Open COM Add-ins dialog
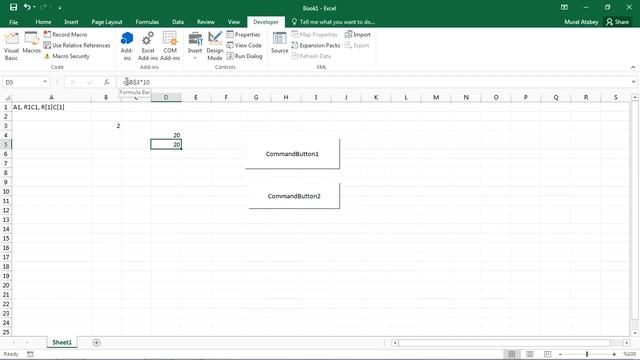Screen dimensions: 640x360 point(170,46)
